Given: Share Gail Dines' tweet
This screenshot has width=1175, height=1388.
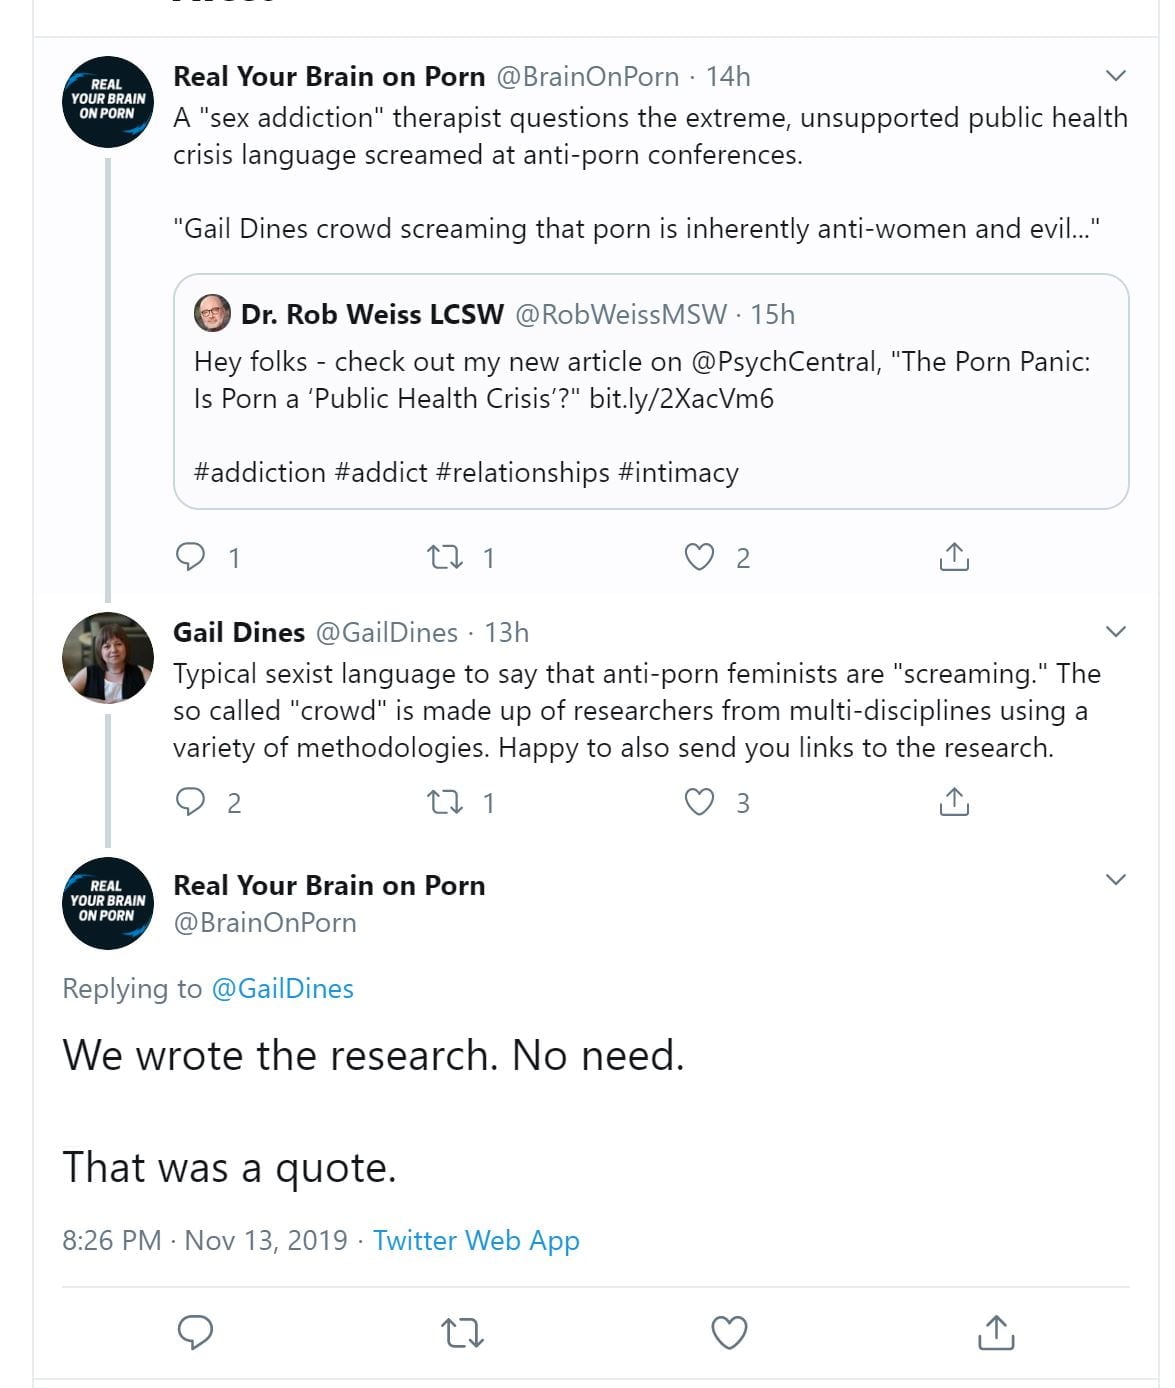Looking at the screenshot, I should coord(954,802).
